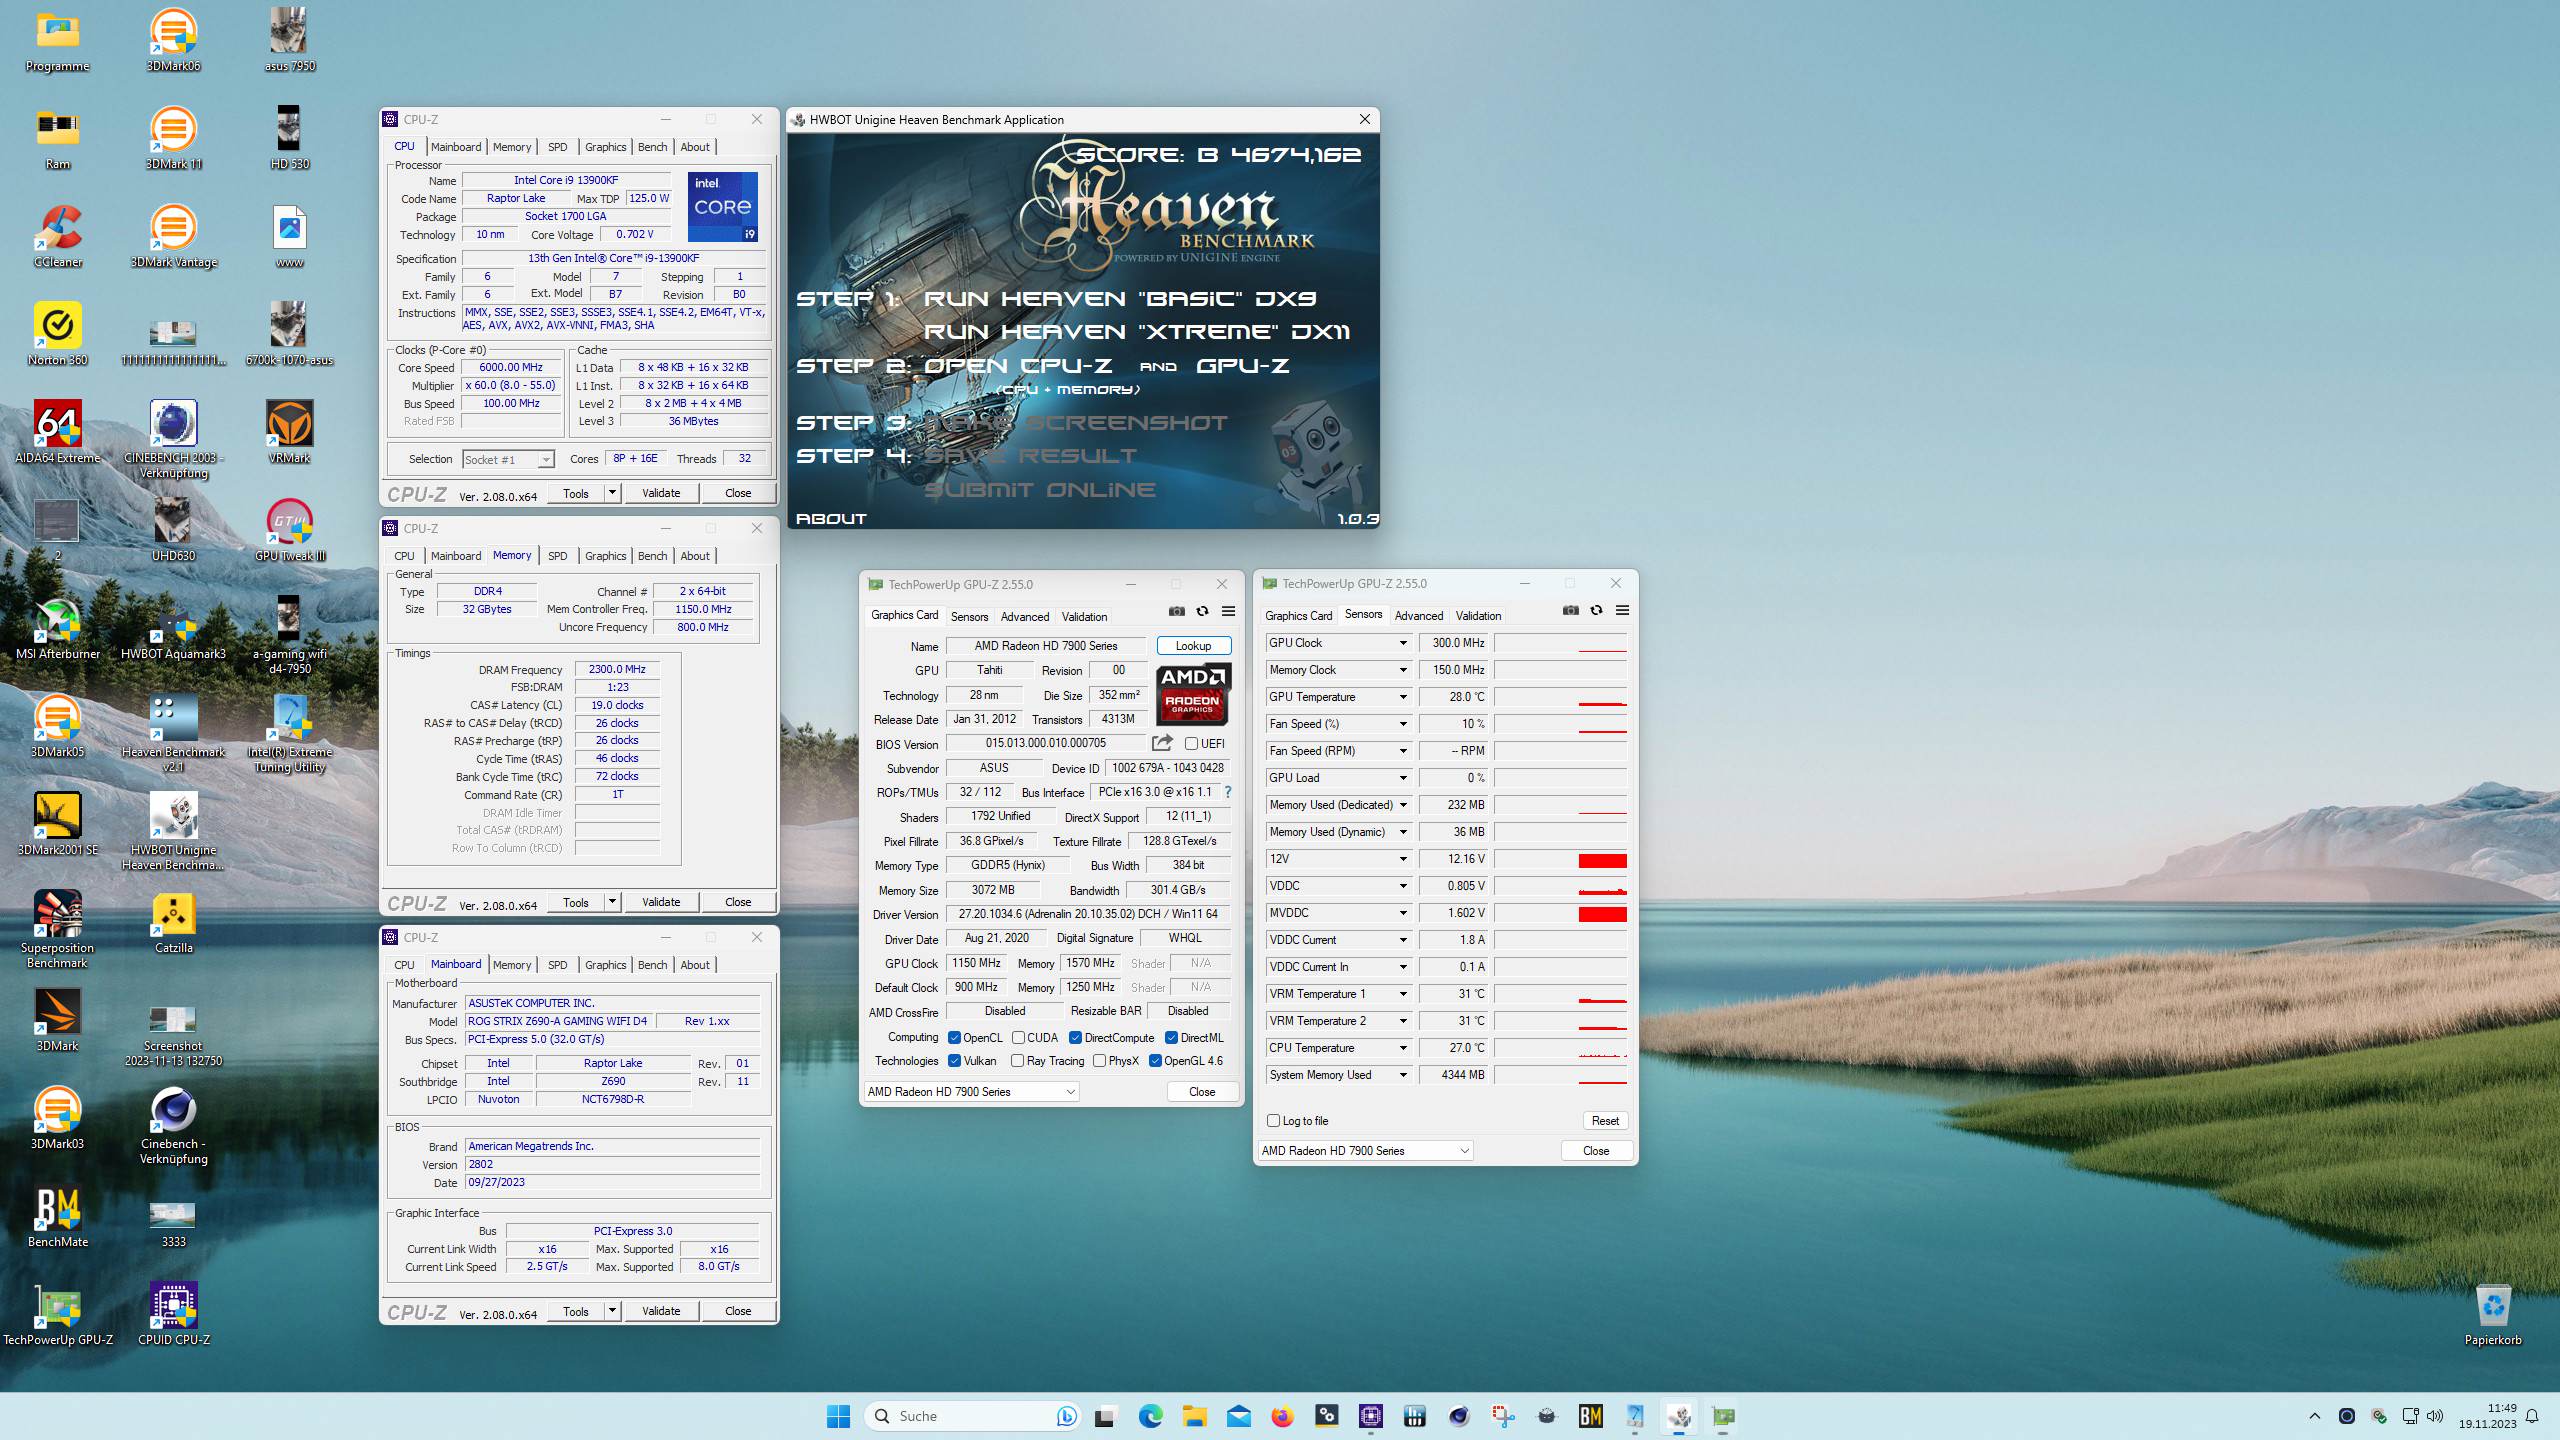Open the CPUID CPU-Z desktop icon
Viewport: 2560px width, 1440px height.
click(173, 1314)
